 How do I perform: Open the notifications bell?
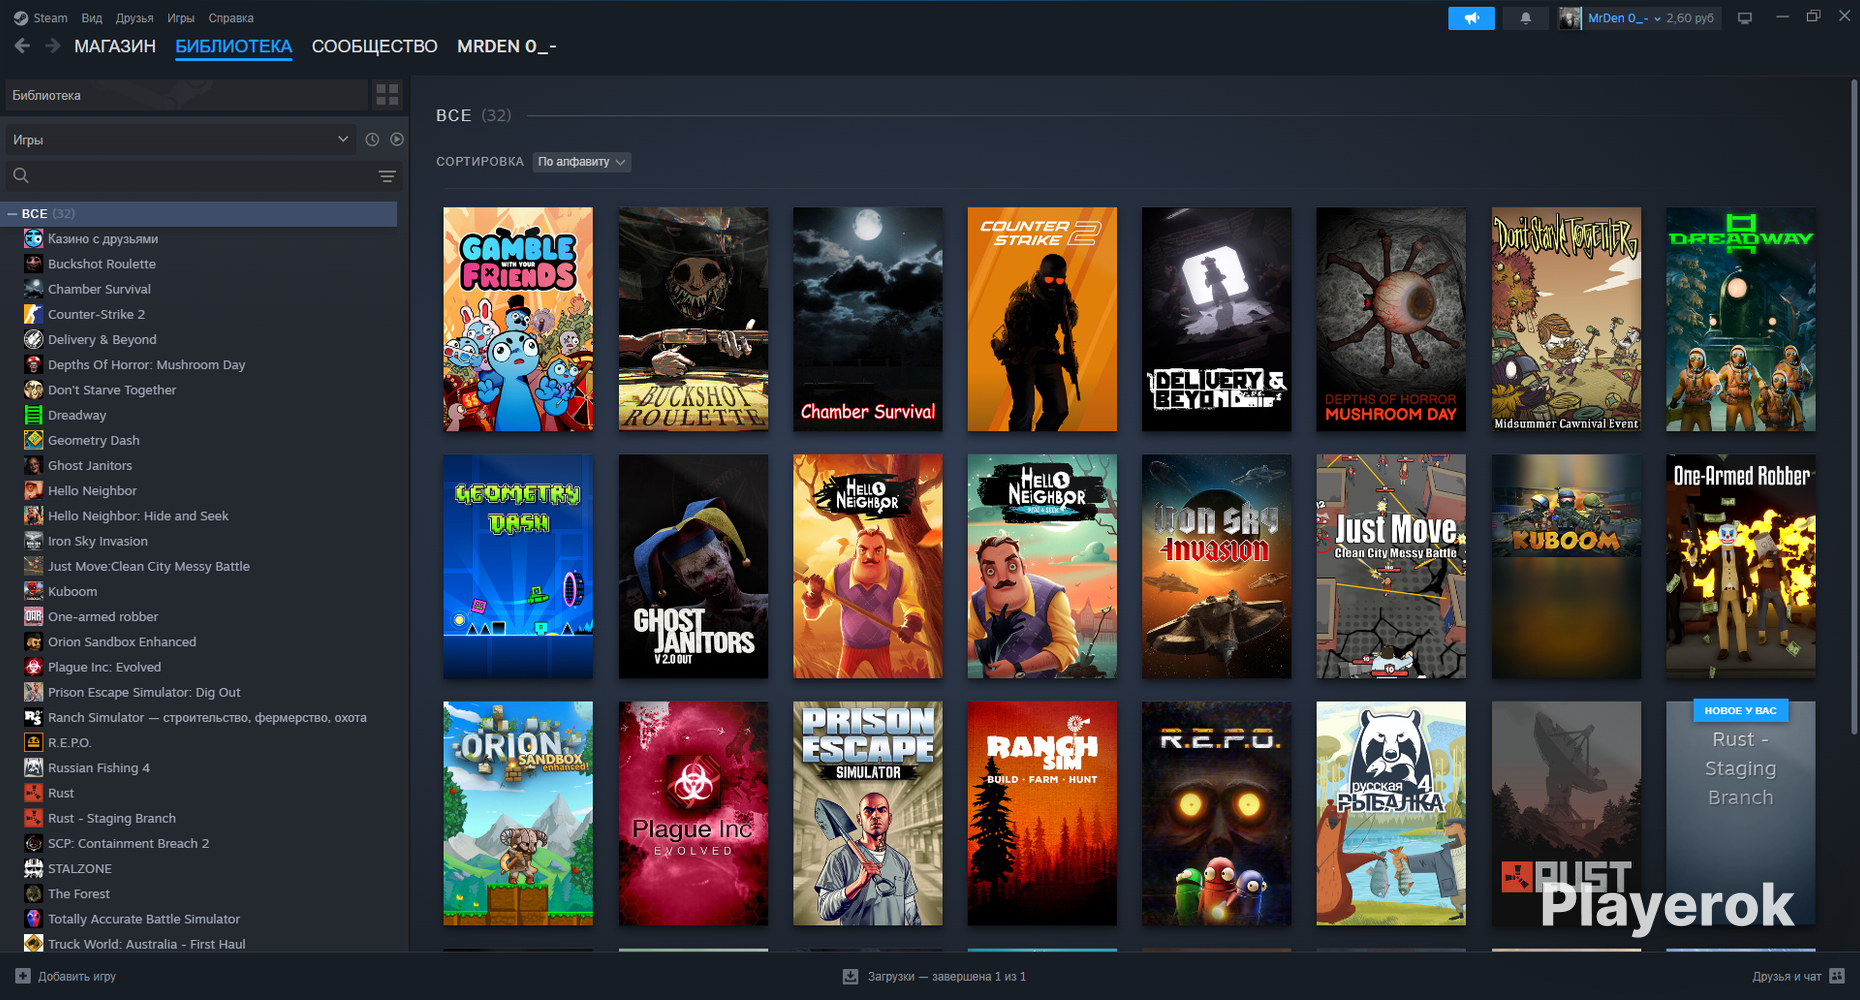(x=1525, y=18)
